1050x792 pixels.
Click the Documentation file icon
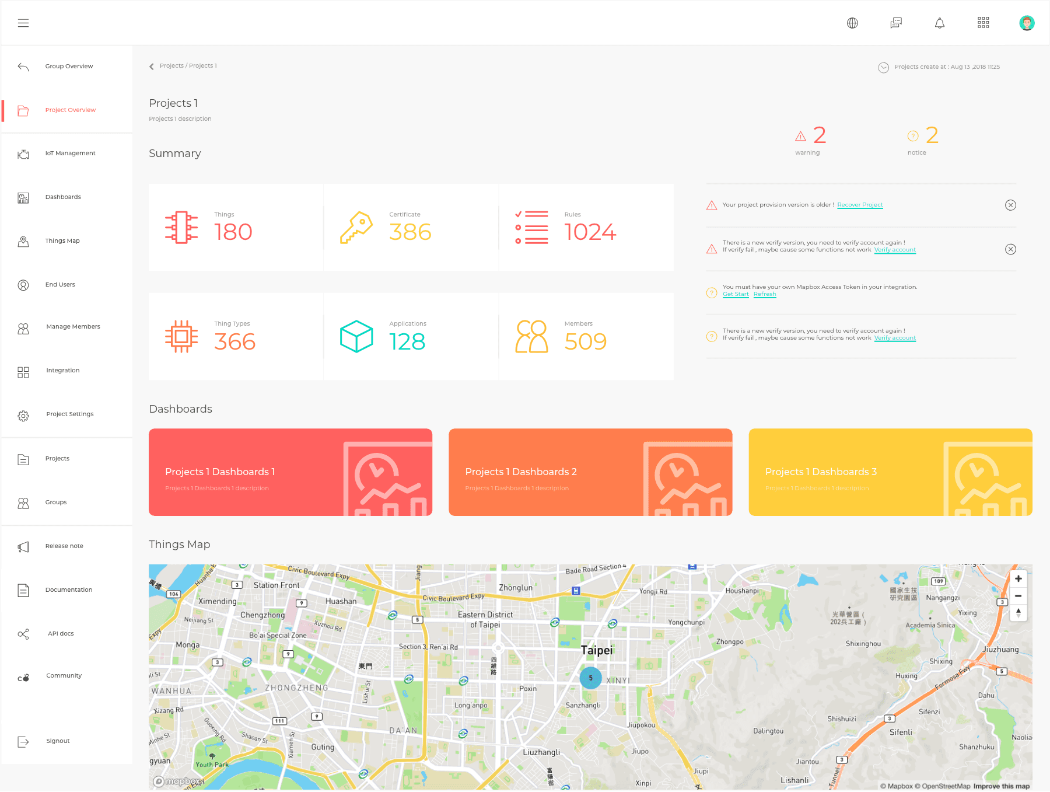(x=23, y=590)
